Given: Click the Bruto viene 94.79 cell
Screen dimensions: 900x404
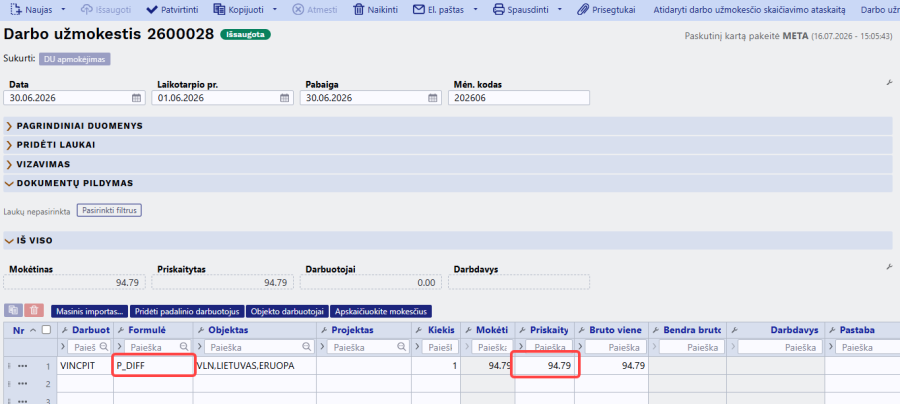Looking at the screenshot, I should (x=612, y=365).
